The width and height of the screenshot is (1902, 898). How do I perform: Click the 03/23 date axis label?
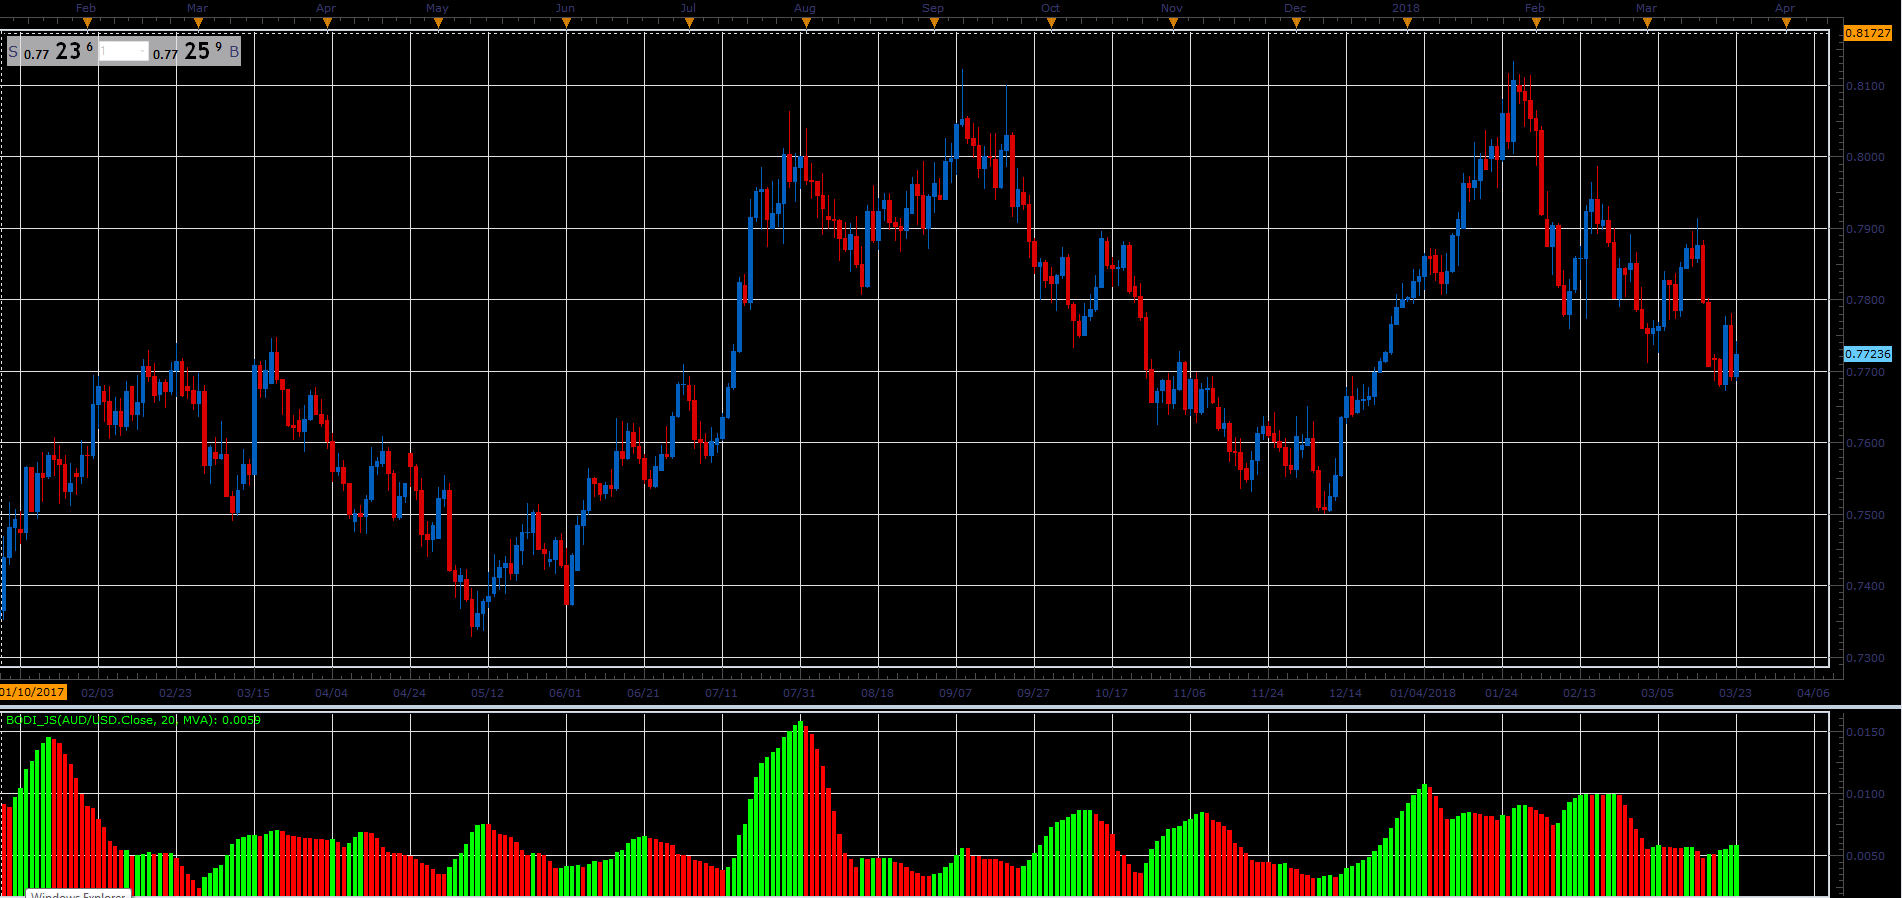[x=1735, y=693]
